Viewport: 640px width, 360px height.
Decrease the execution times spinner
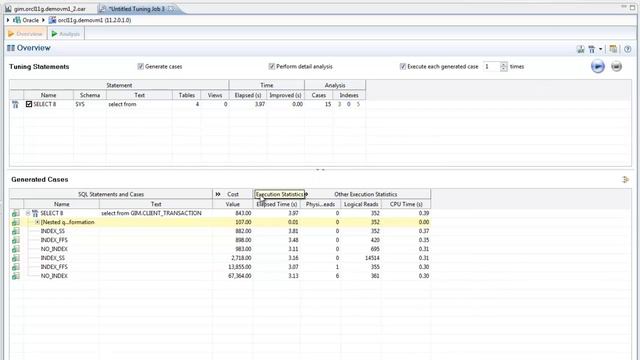504,69
